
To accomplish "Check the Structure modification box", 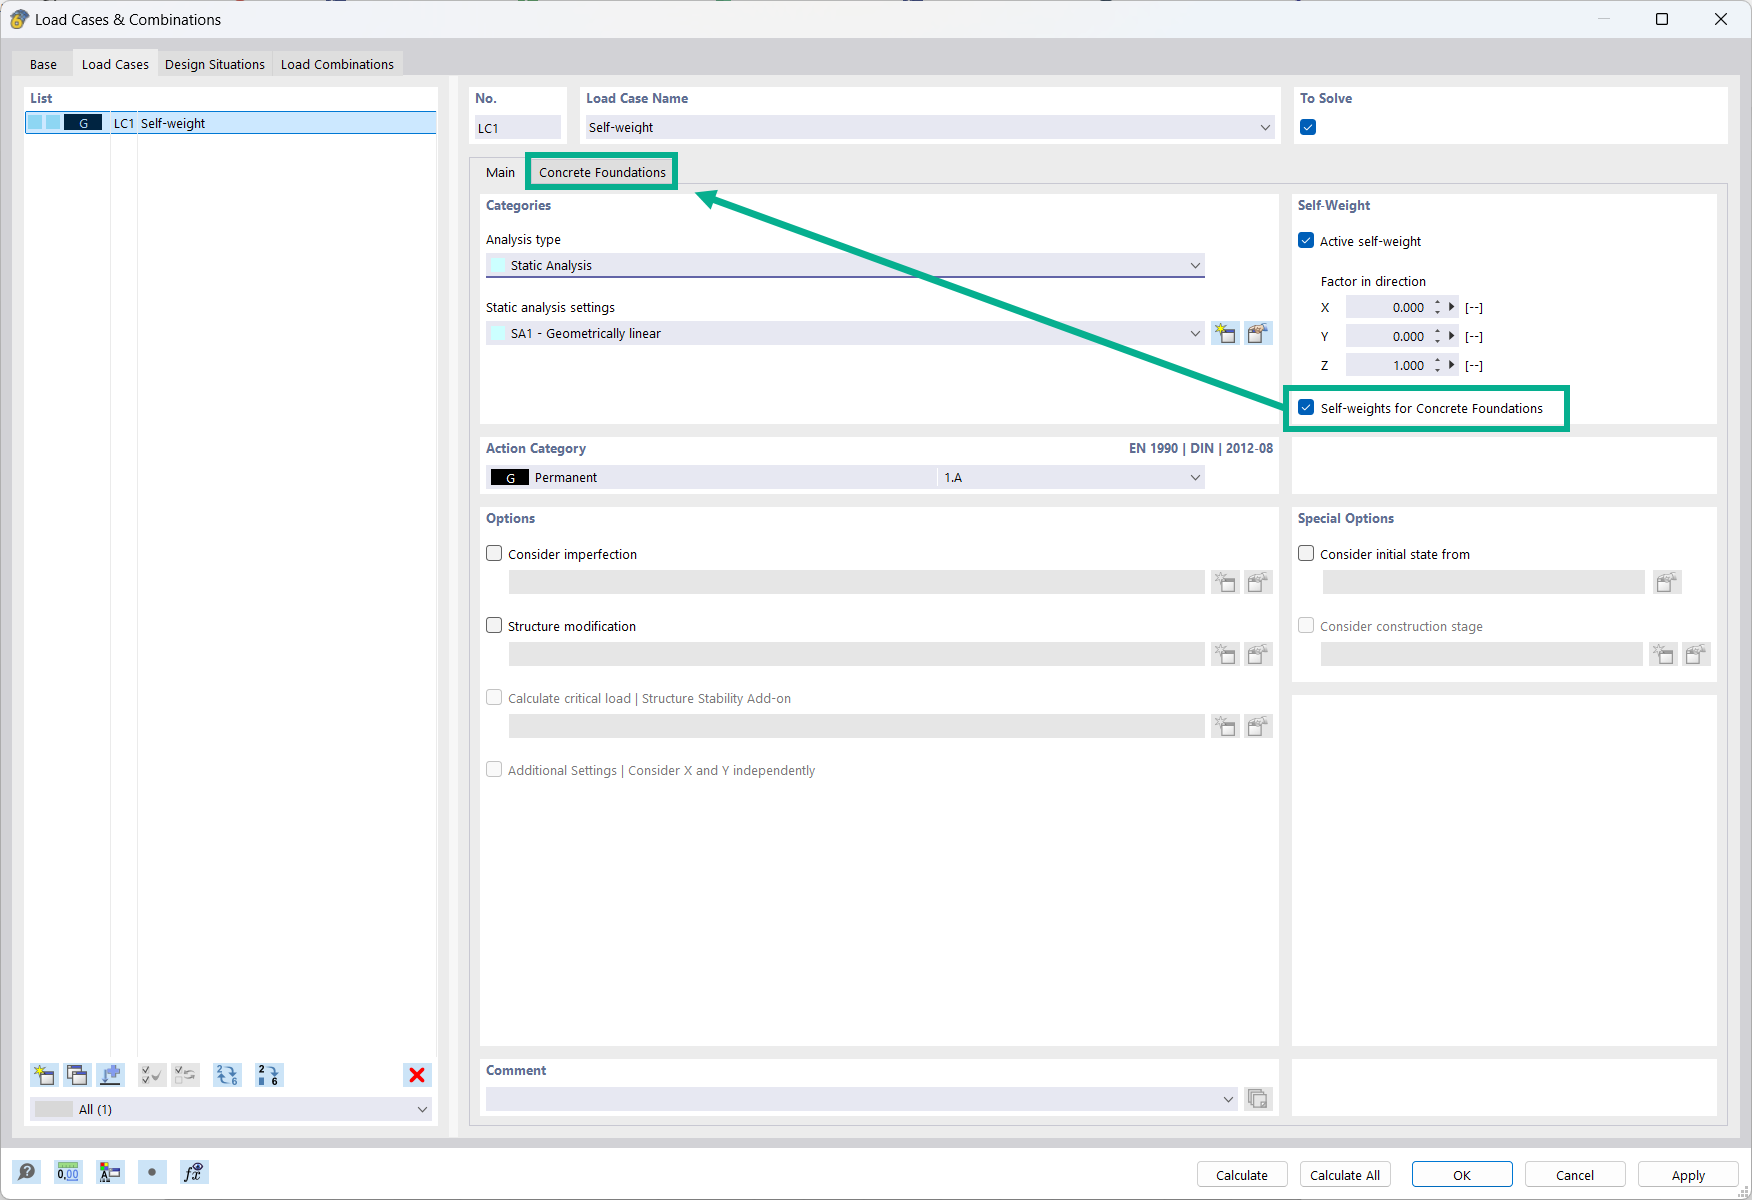I will tap(494, 625).
